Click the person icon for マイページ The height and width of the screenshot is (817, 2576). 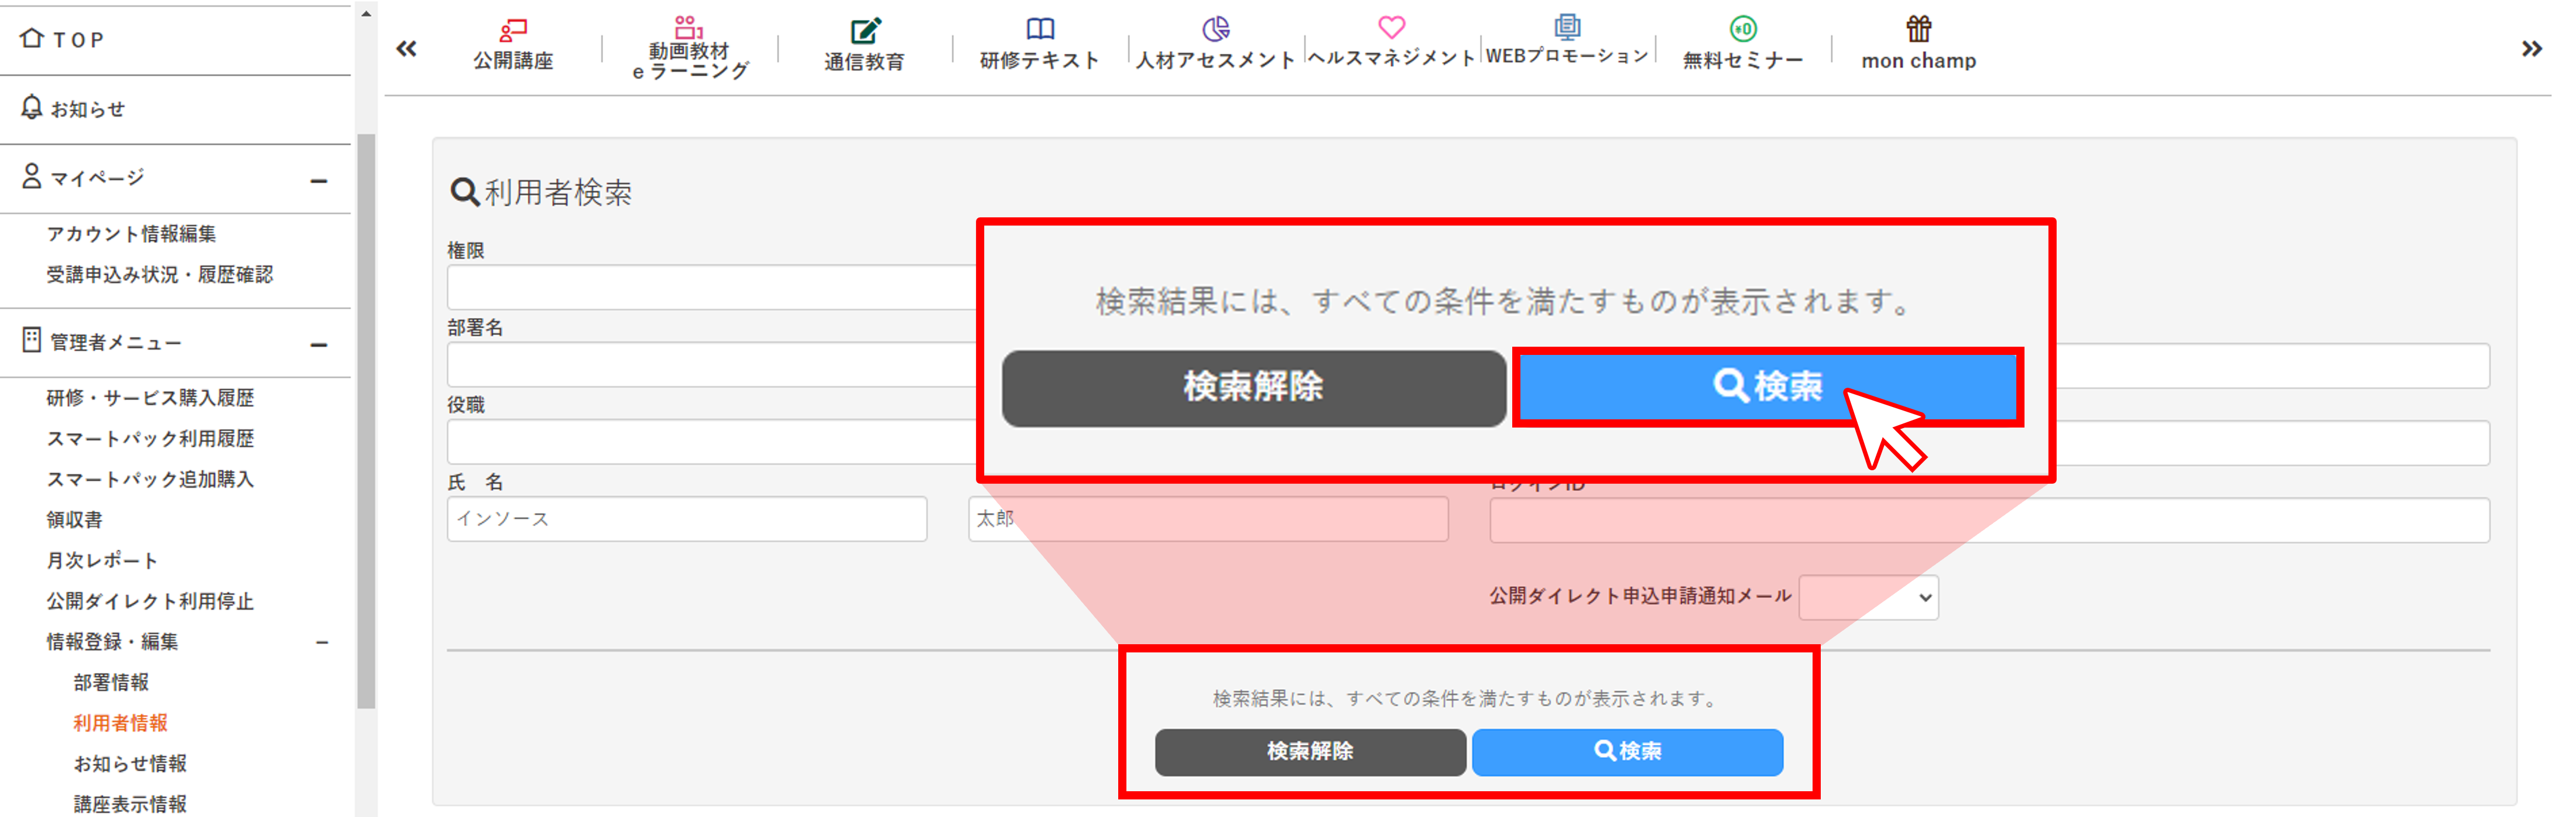[32, 176]
